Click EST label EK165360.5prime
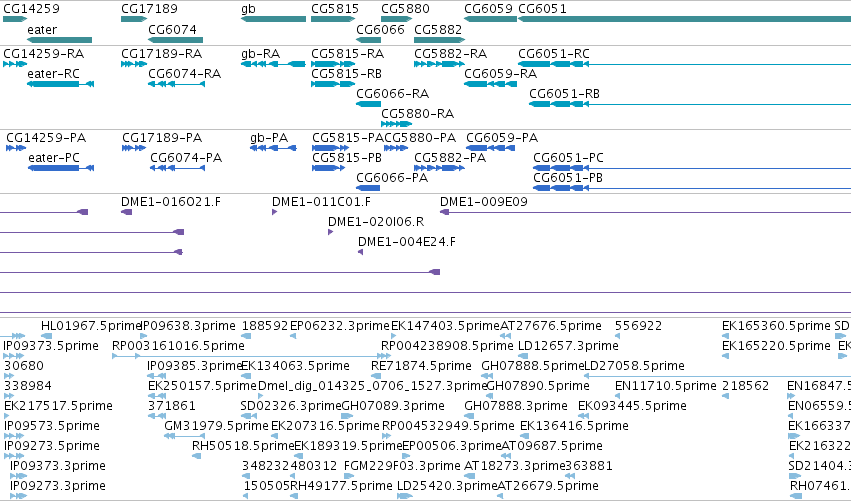Image resolution: width=851 pixels, height=501 pixels. pos(776,326)
